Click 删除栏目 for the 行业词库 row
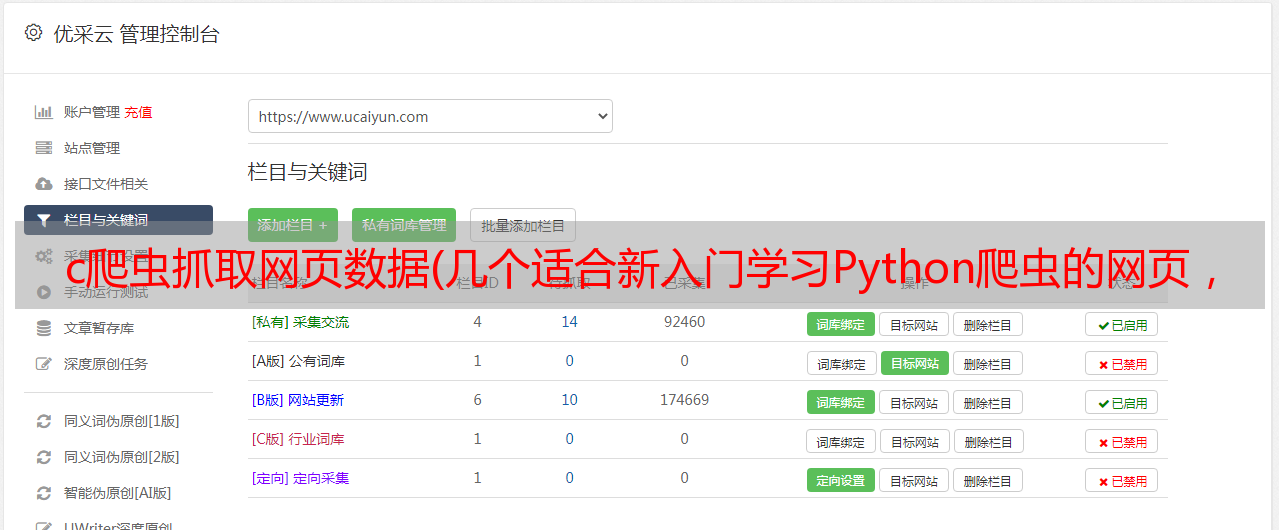1279x530 pixels. (x=988, y=441)
